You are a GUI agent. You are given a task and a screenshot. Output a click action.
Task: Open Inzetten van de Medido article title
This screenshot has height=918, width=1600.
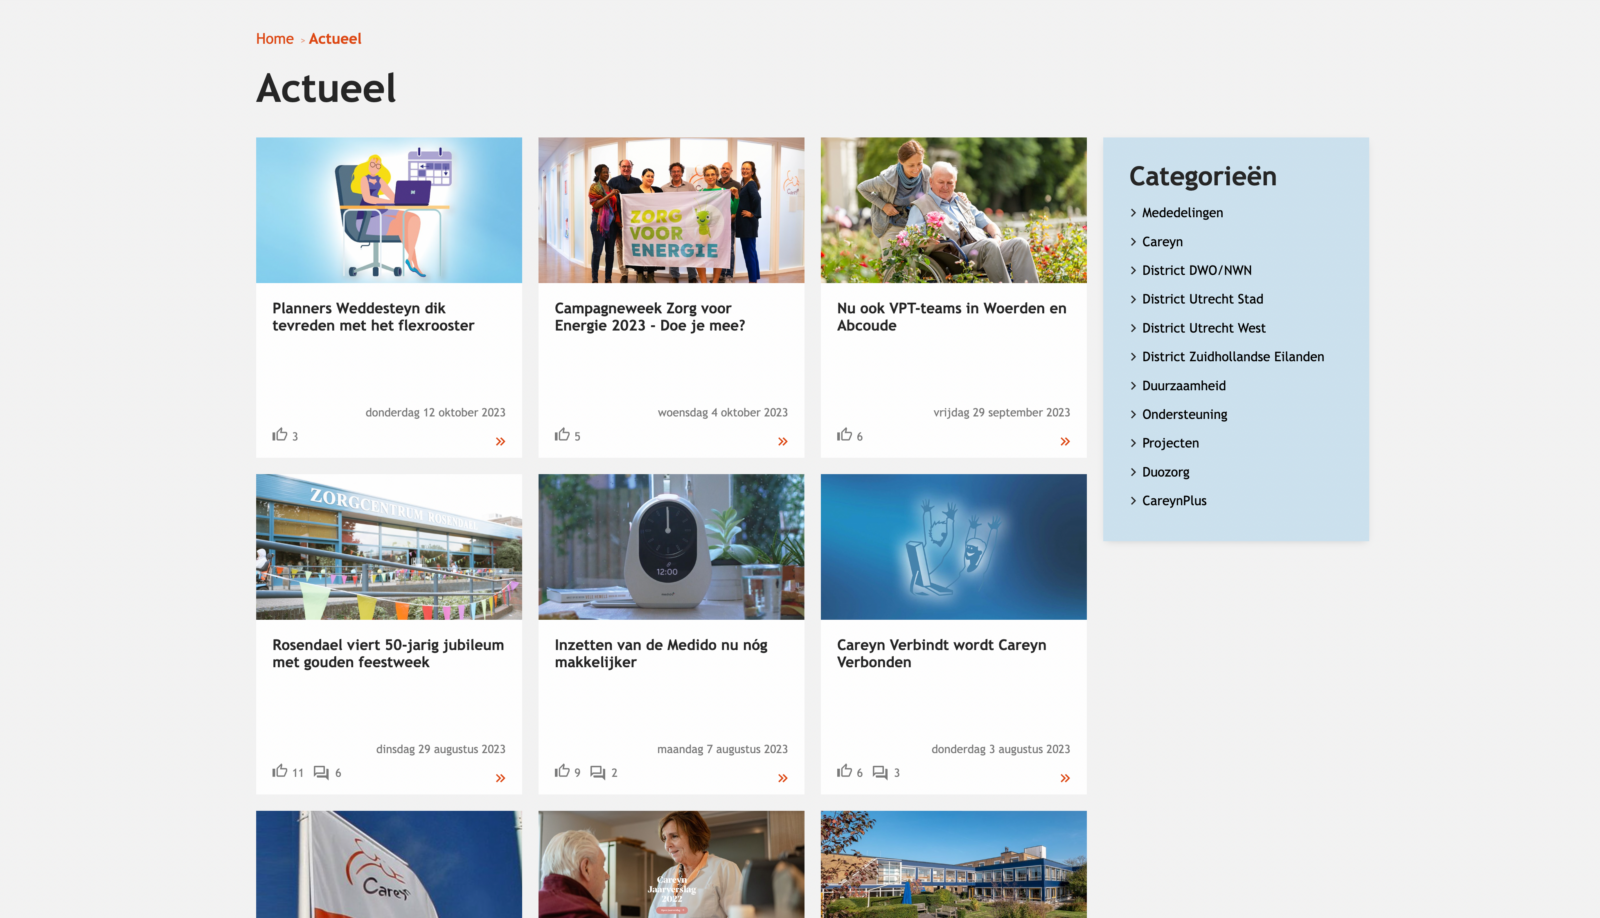click(x=661, y=654)
